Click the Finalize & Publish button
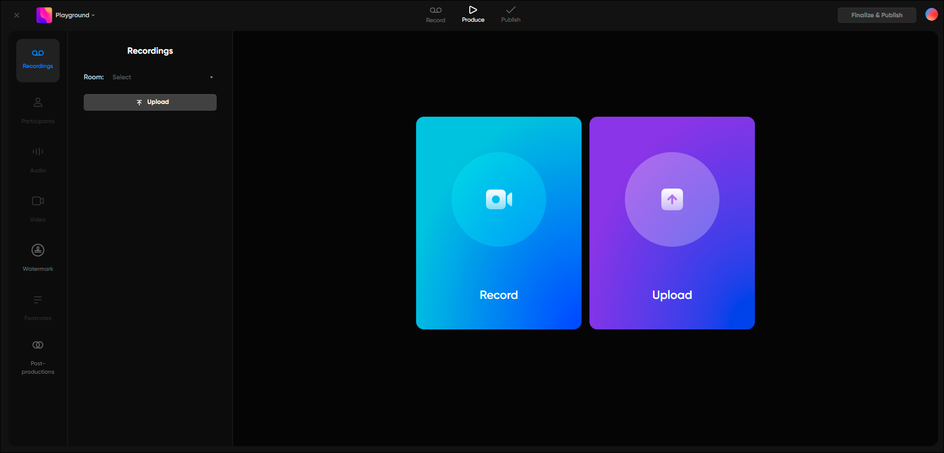 (x=877, y=15)
